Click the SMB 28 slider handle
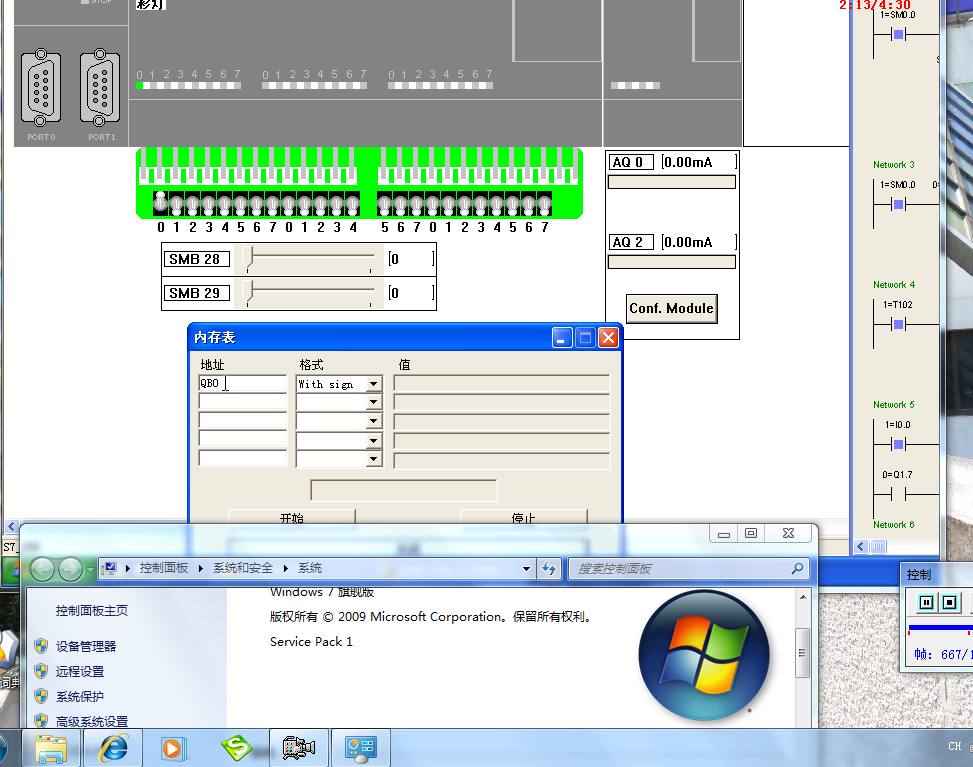 [x=250, y=260]
